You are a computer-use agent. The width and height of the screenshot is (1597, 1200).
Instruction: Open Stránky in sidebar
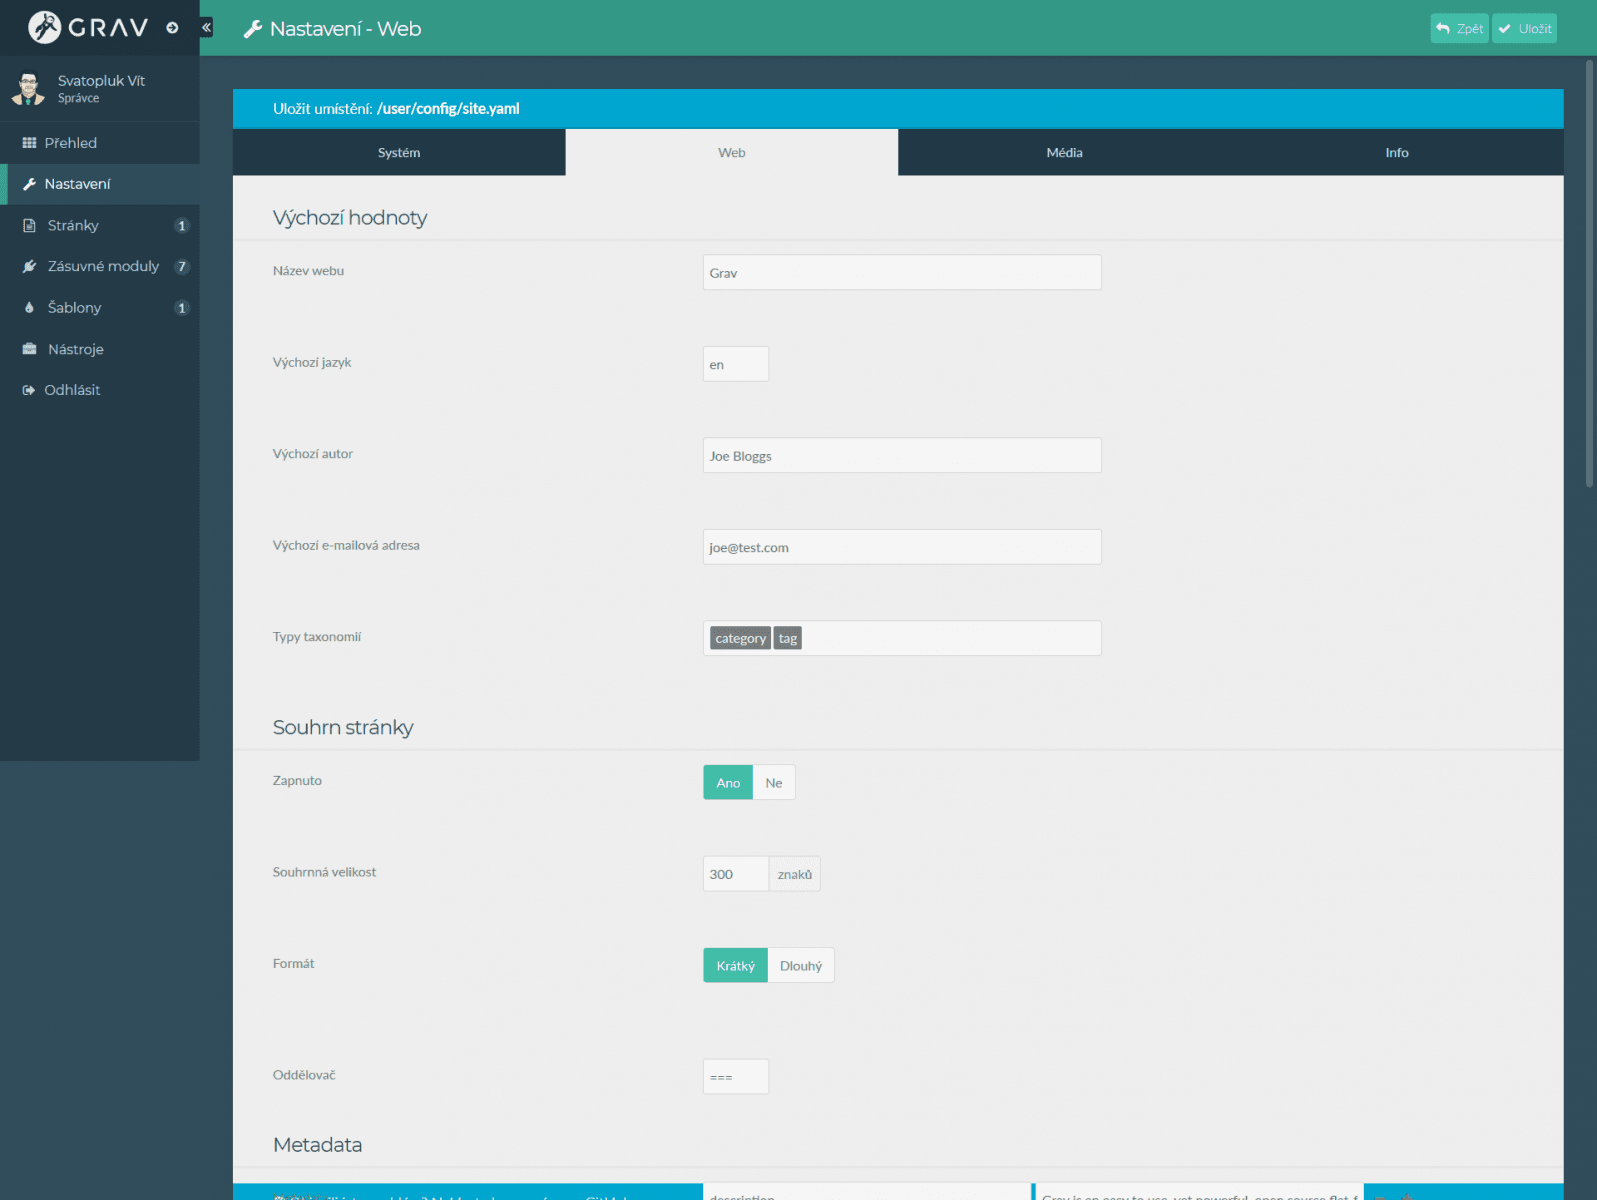click(100, 226)
